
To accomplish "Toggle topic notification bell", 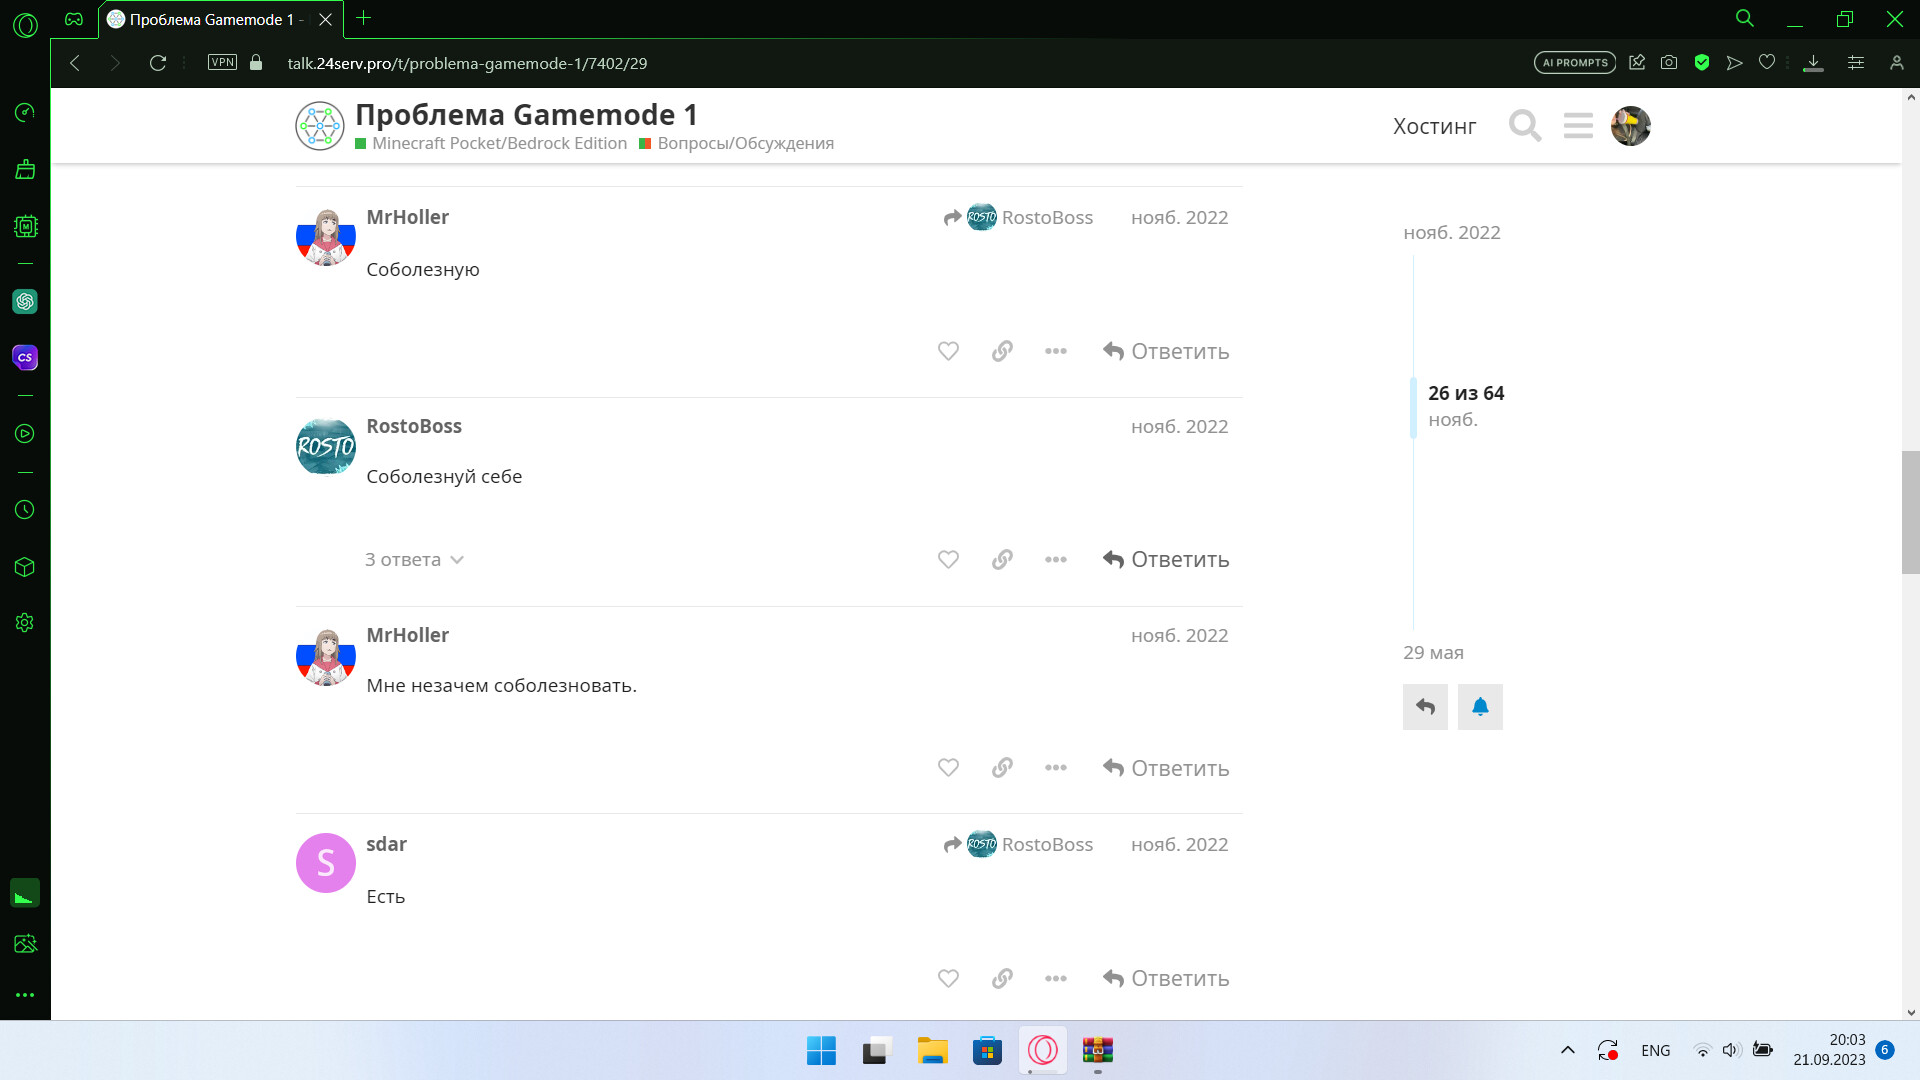I will [1480, 707].
